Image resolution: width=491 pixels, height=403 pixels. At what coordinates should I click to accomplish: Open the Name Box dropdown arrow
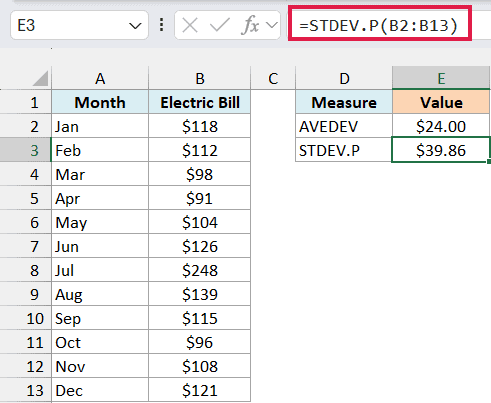click(135, 26)
